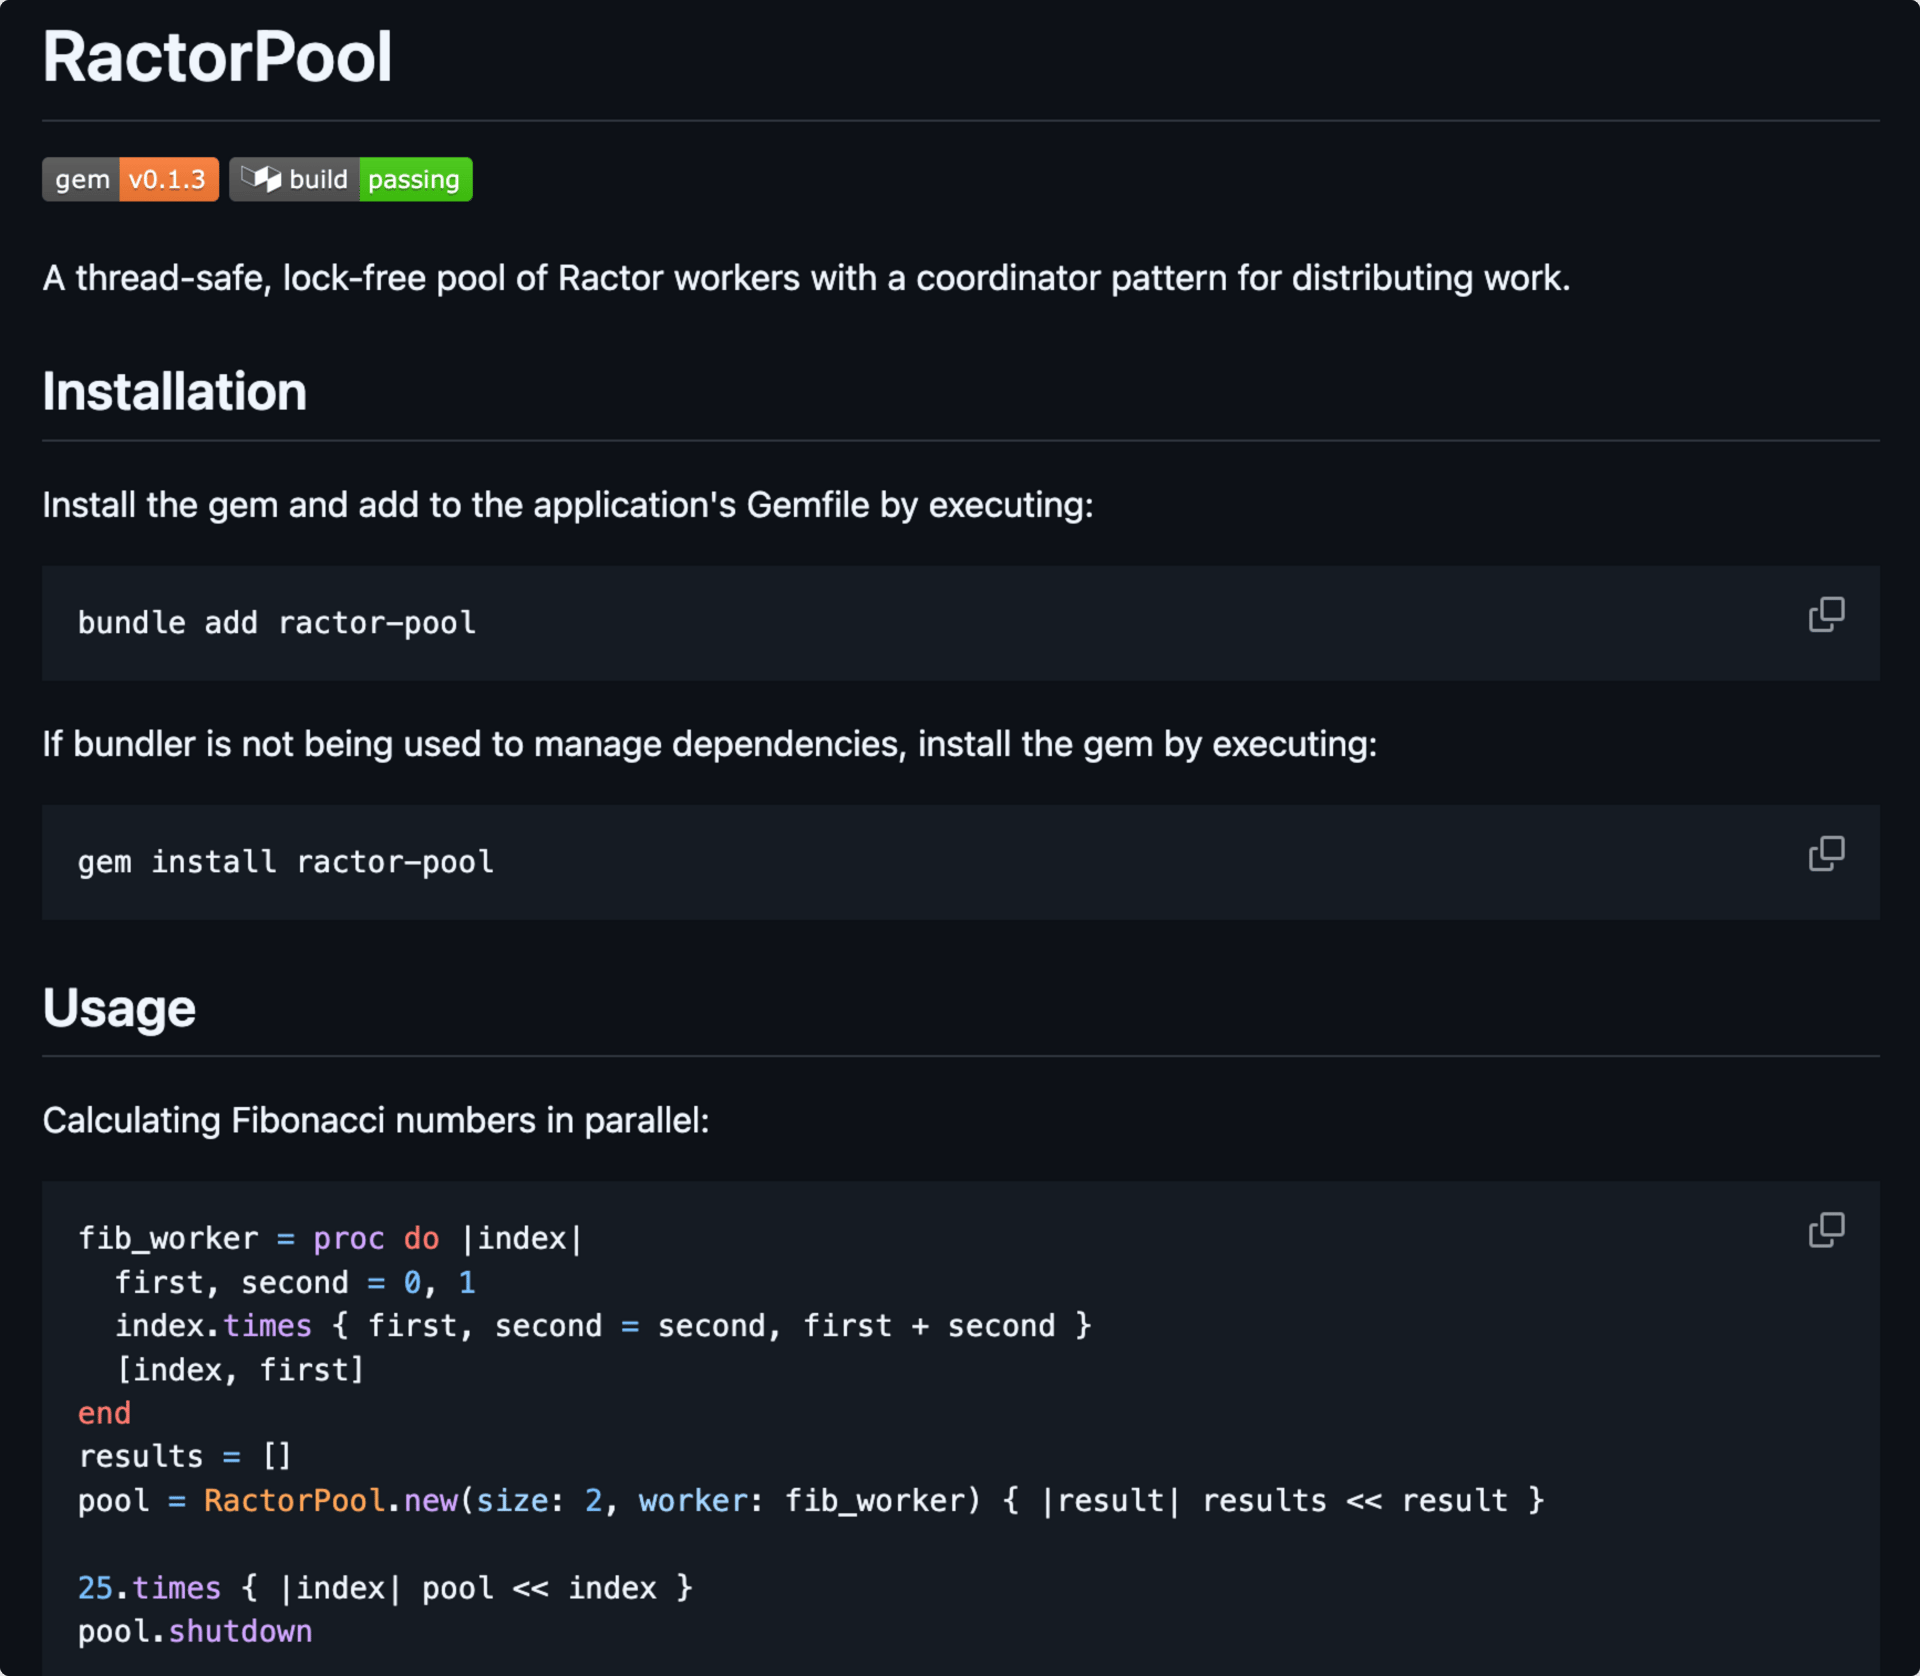Click the build logo icon in badge
1920x1676 pixels.
pyautogui.click(x=261, y=179)
